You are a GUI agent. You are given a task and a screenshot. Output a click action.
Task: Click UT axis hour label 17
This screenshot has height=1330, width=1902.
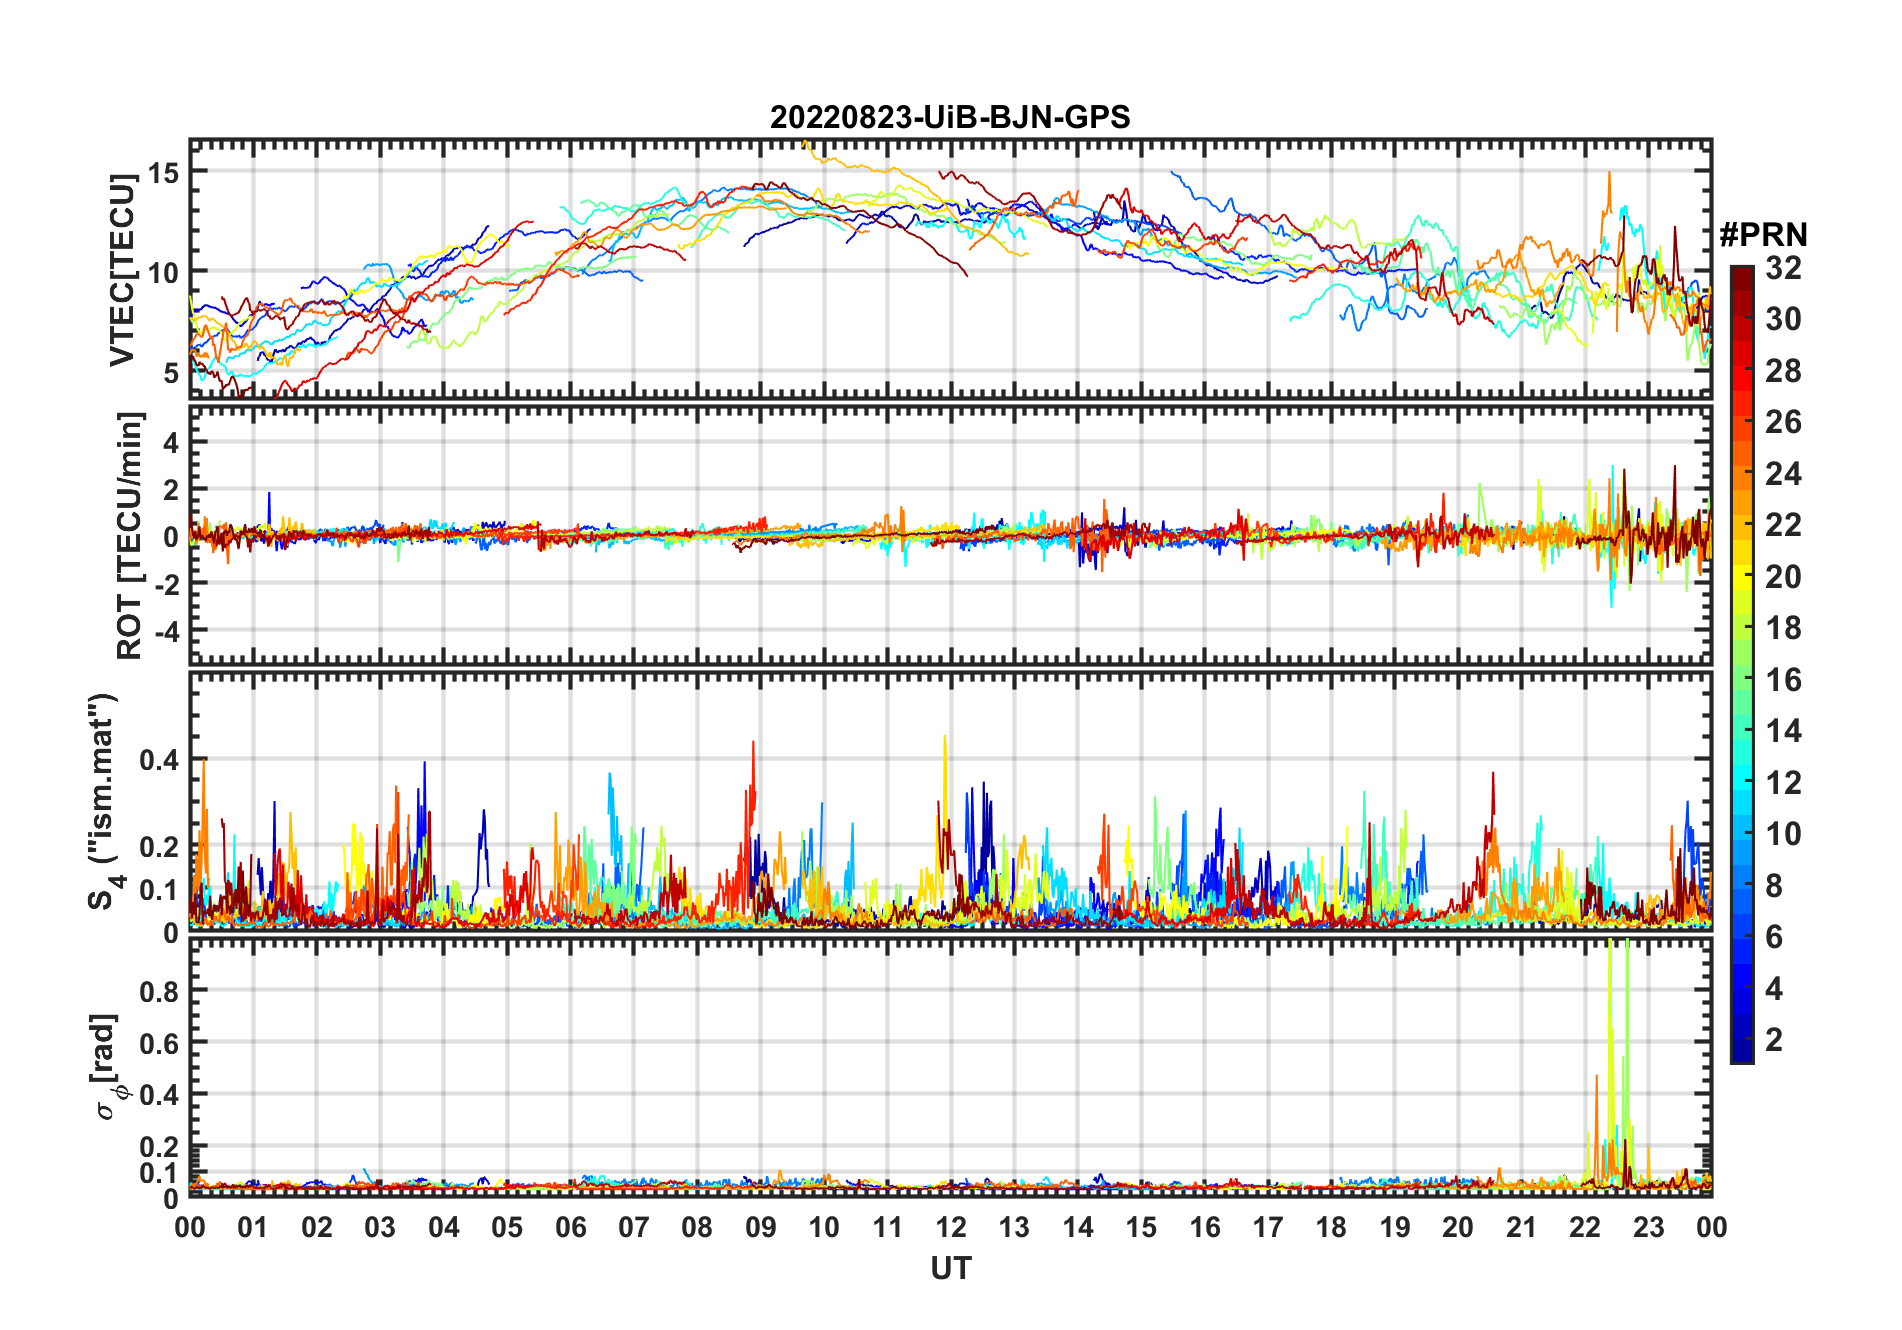click(x=1268, y=1227)
